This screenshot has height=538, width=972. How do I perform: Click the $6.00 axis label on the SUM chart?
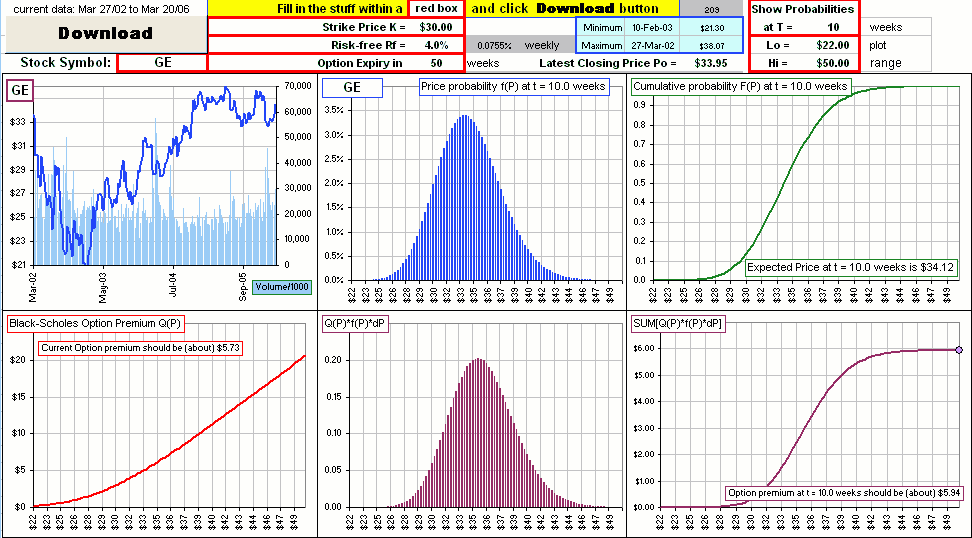tap(642, 348)
